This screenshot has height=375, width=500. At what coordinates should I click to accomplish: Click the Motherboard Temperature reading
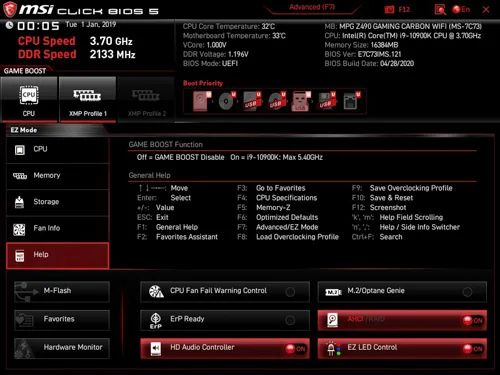[234, 36]
